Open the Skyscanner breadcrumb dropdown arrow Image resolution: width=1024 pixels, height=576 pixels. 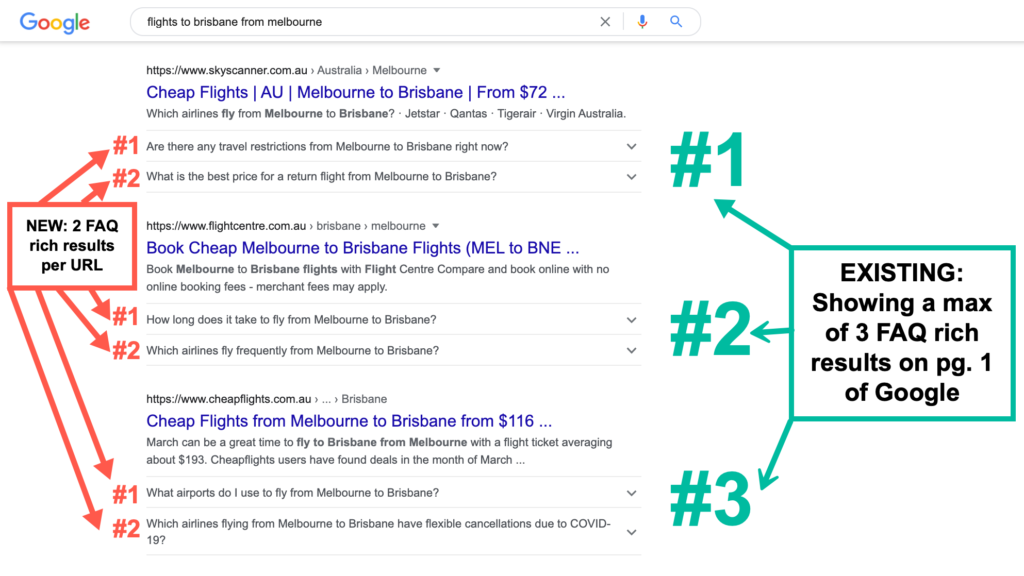pyautogui.click(x=436, y=70)
